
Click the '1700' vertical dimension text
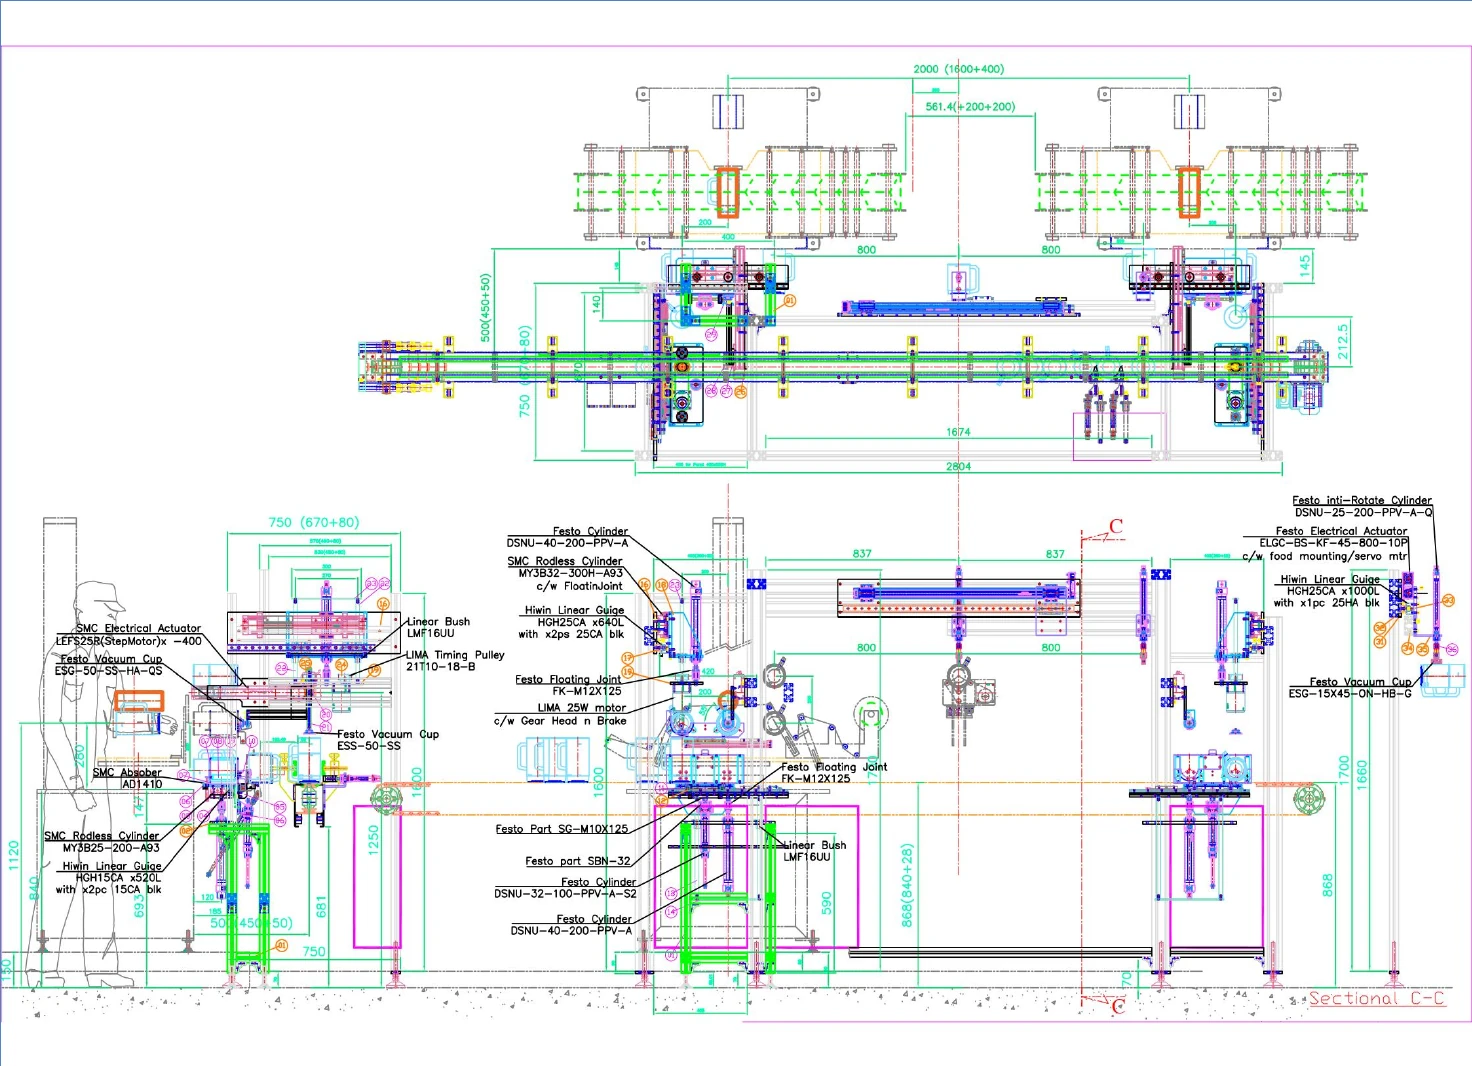point(1343,771)
